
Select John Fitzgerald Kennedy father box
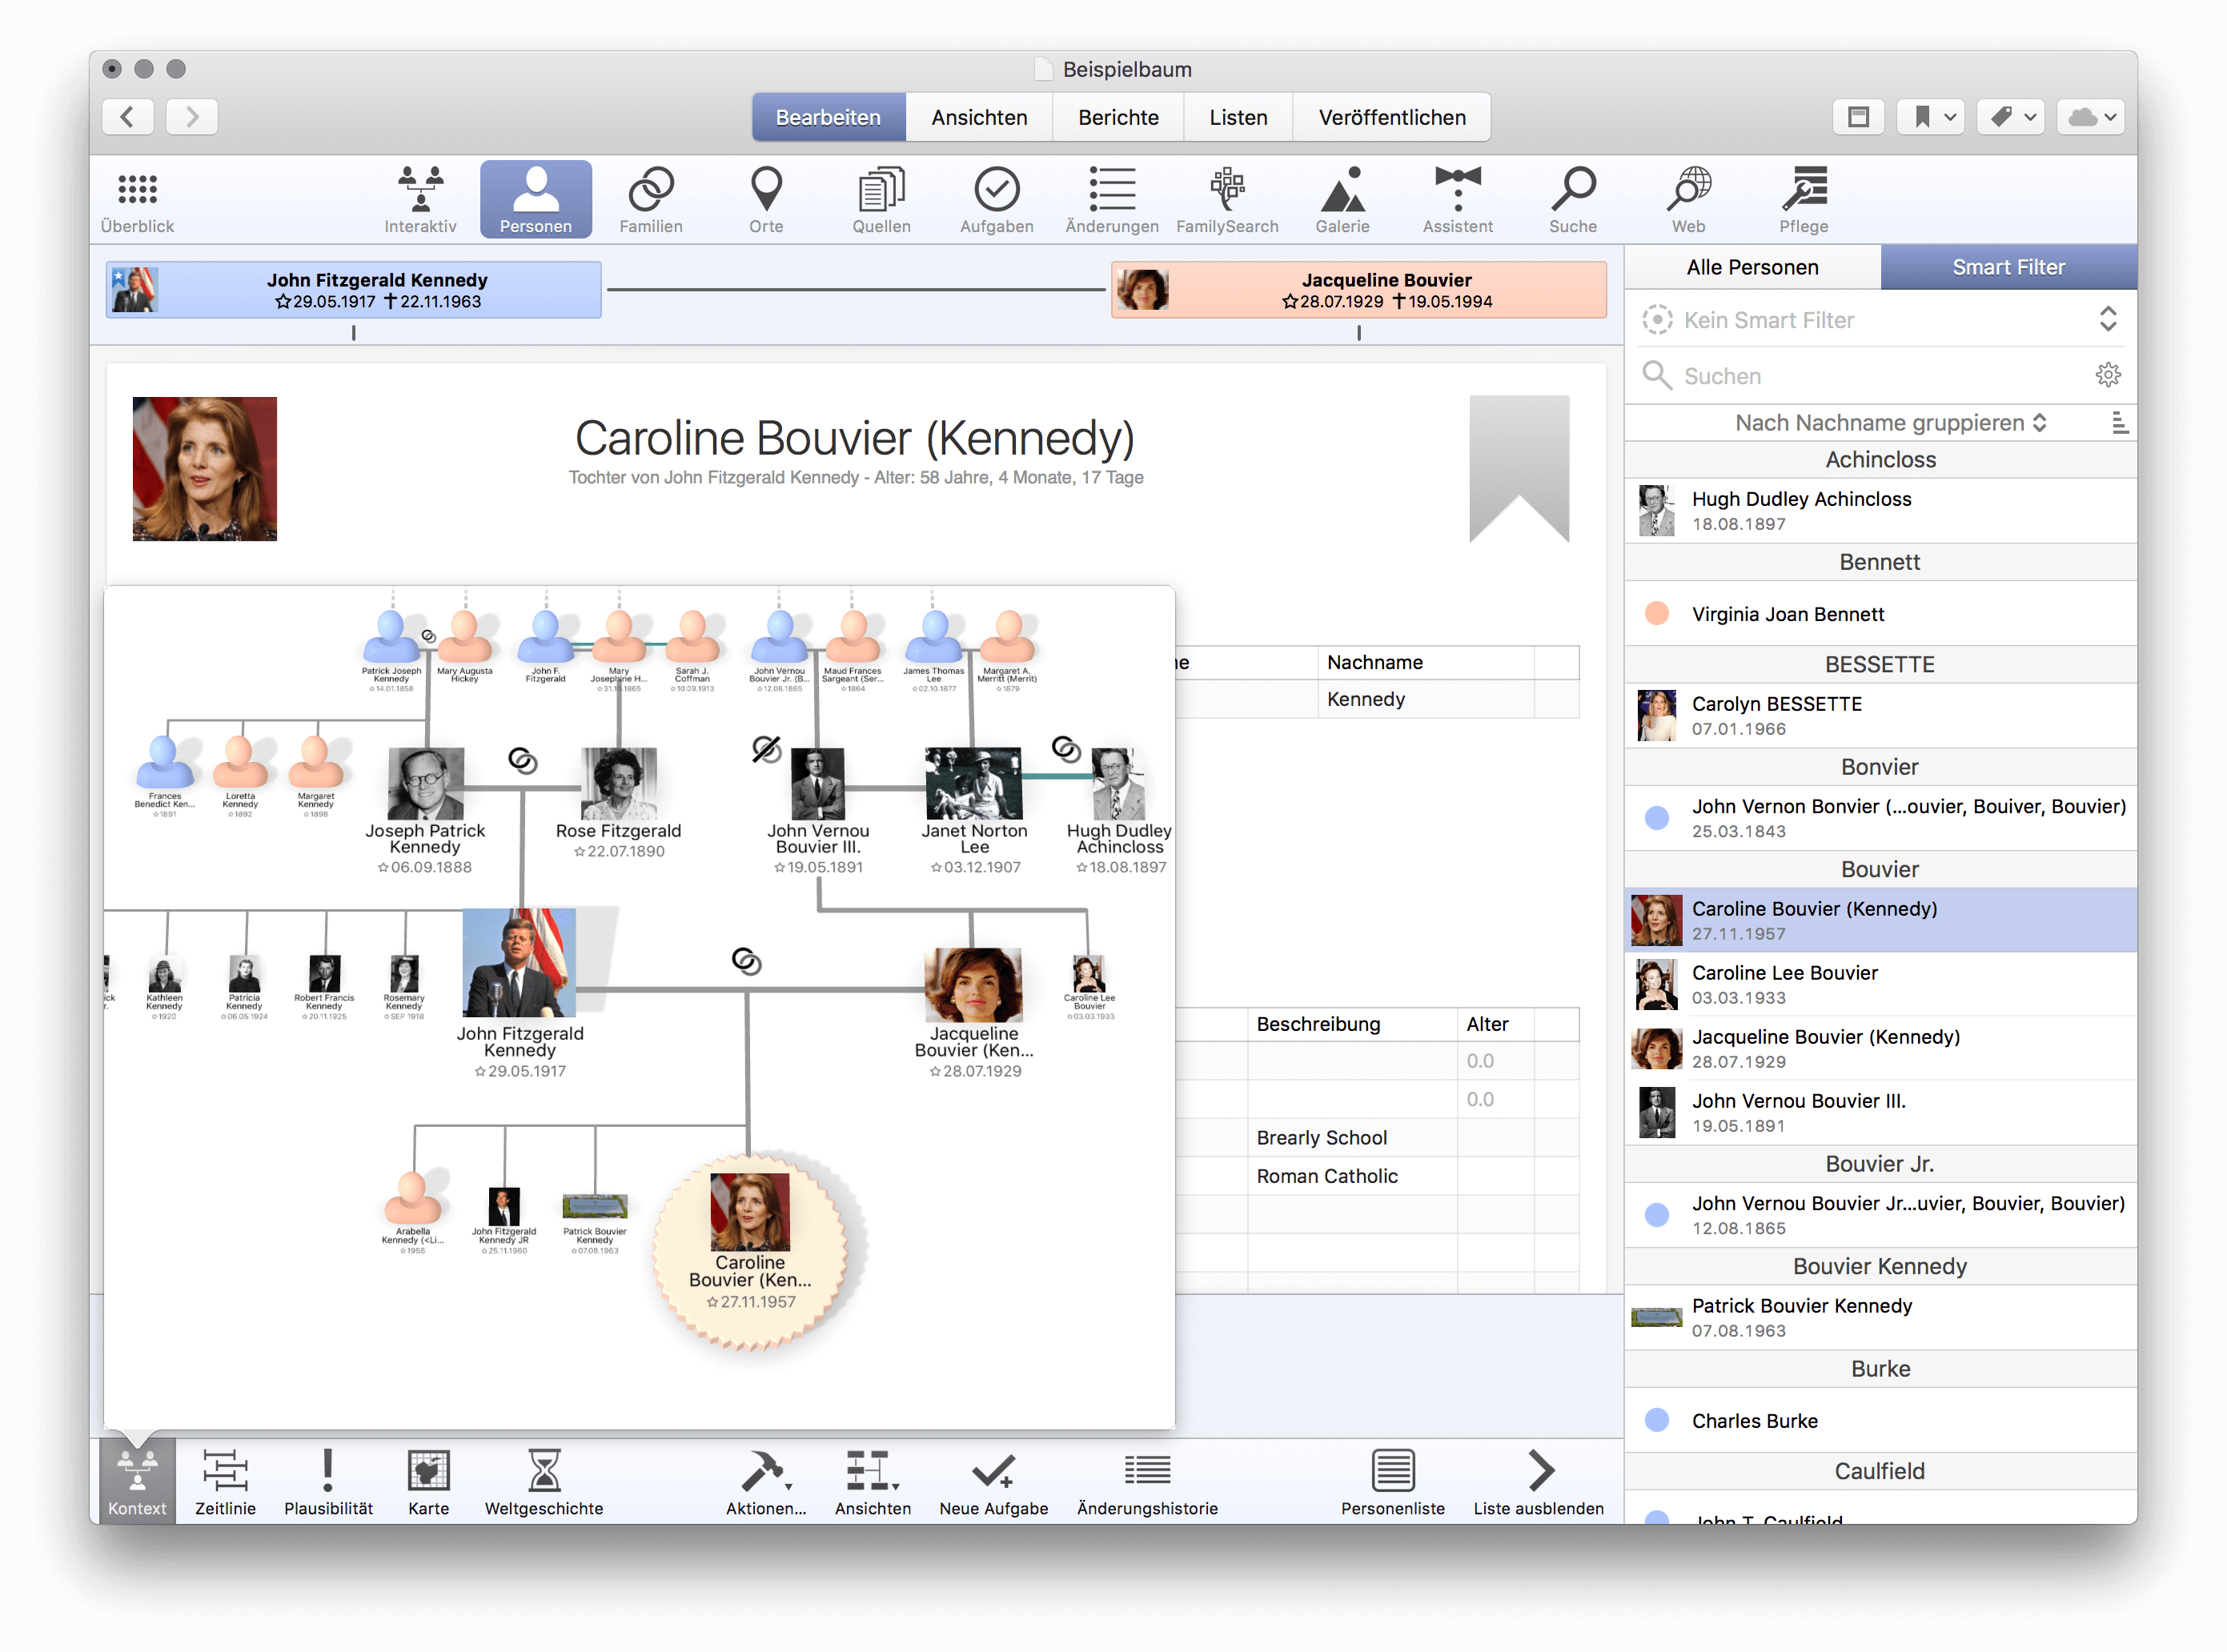point(354,290)
